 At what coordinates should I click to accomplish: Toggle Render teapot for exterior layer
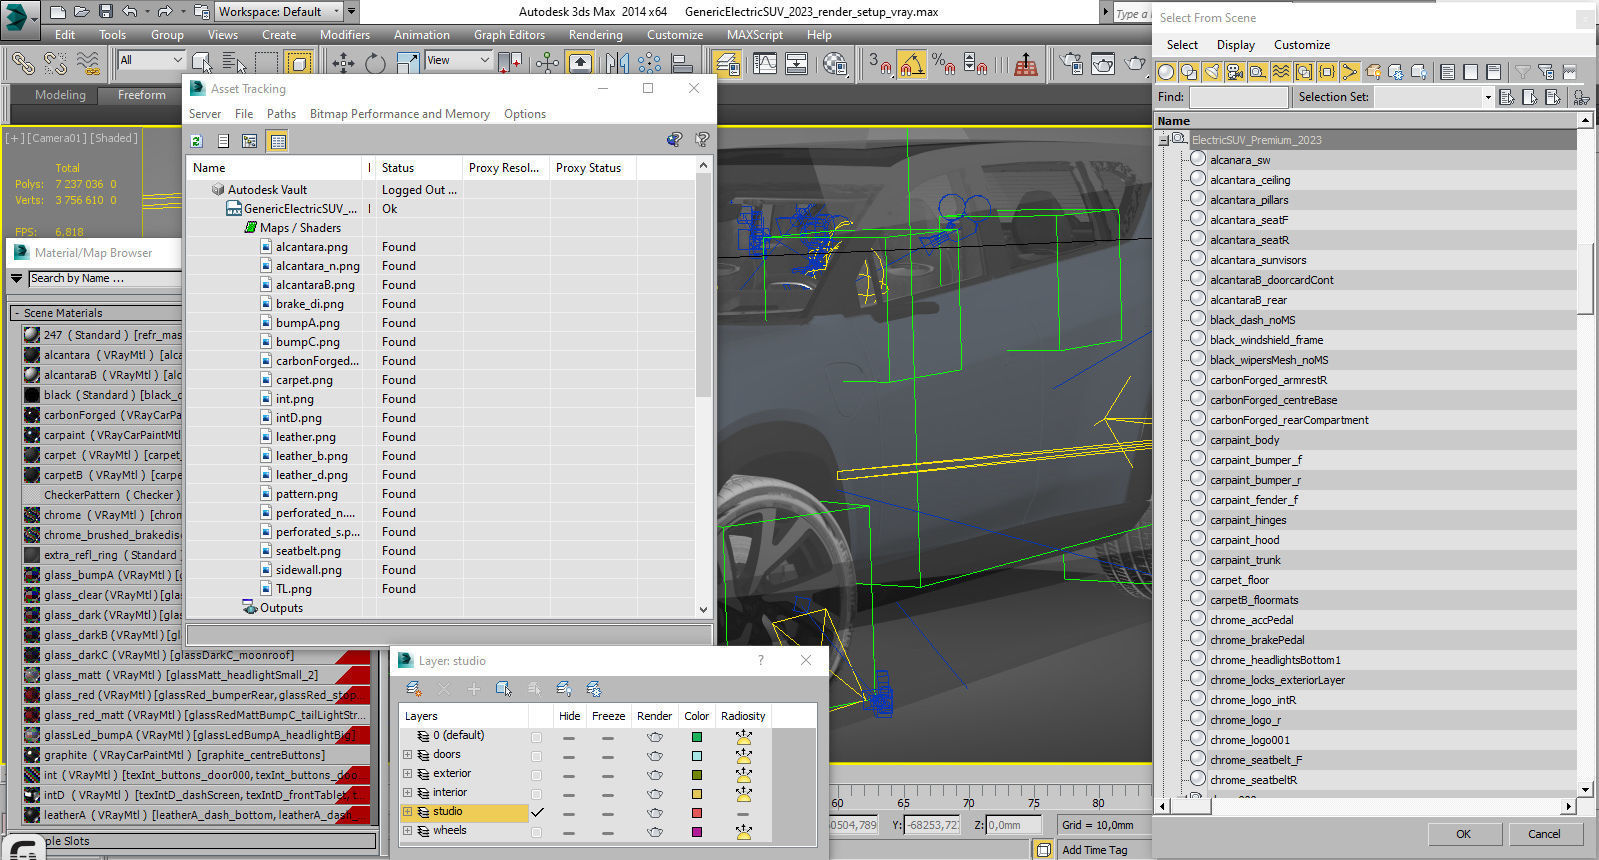click(654, 775)
